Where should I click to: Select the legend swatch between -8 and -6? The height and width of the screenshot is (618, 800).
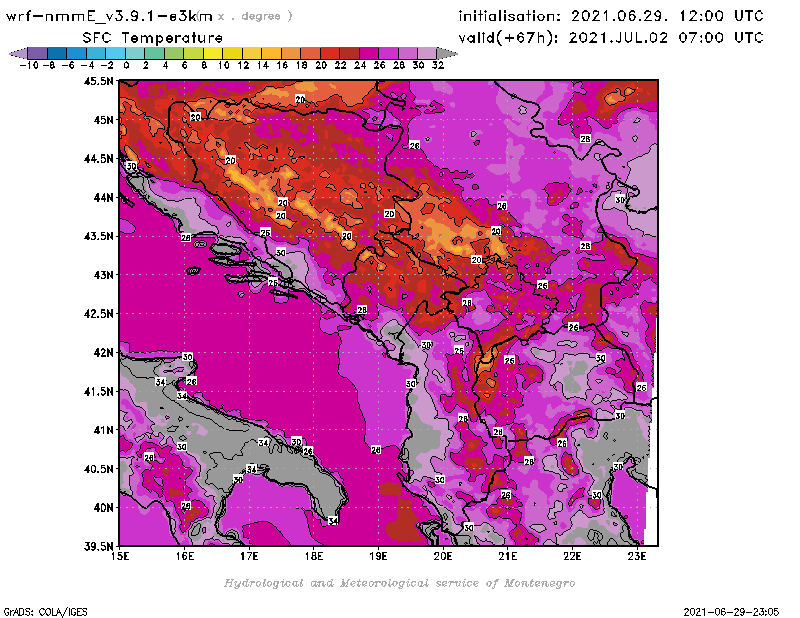click(57, 53)
